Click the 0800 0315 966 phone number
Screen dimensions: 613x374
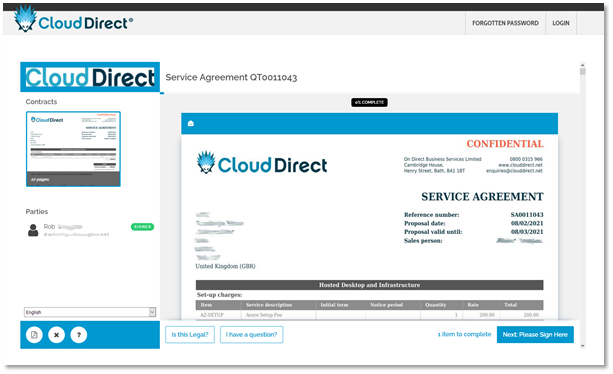point(526,159)
